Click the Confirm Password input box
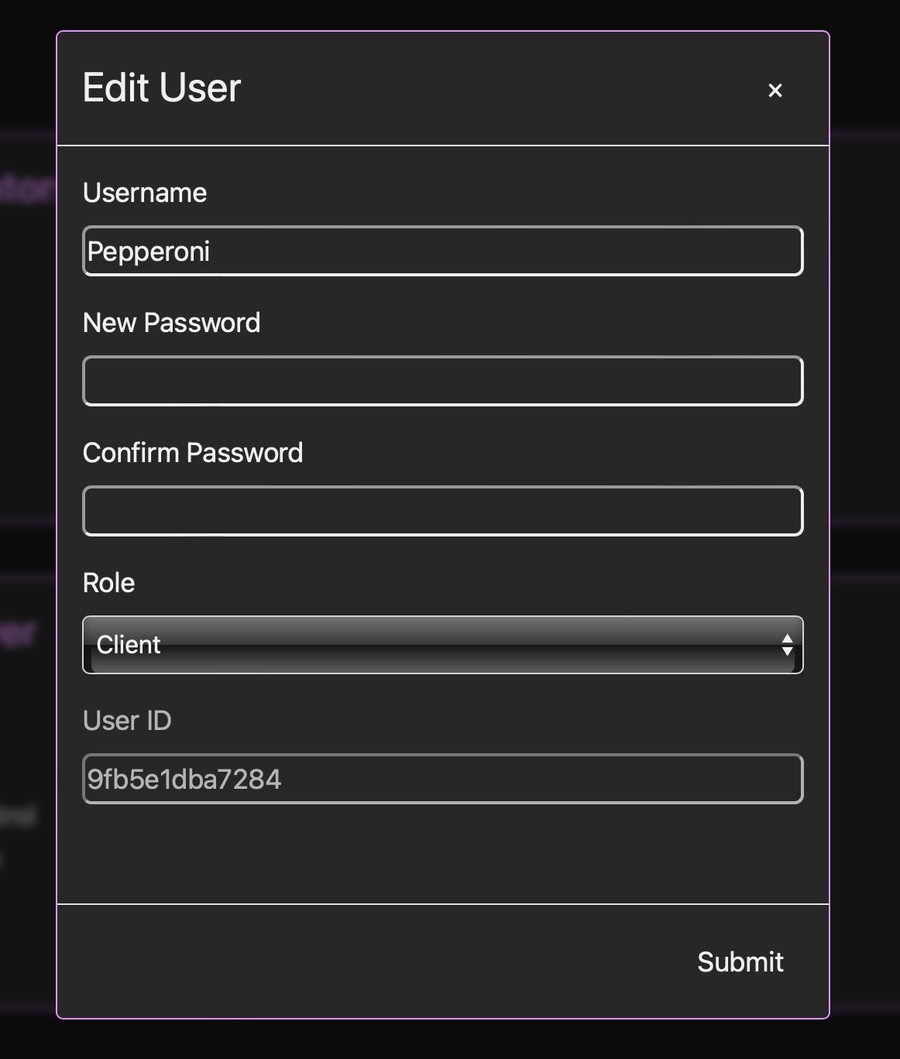 tap(442, 511)
